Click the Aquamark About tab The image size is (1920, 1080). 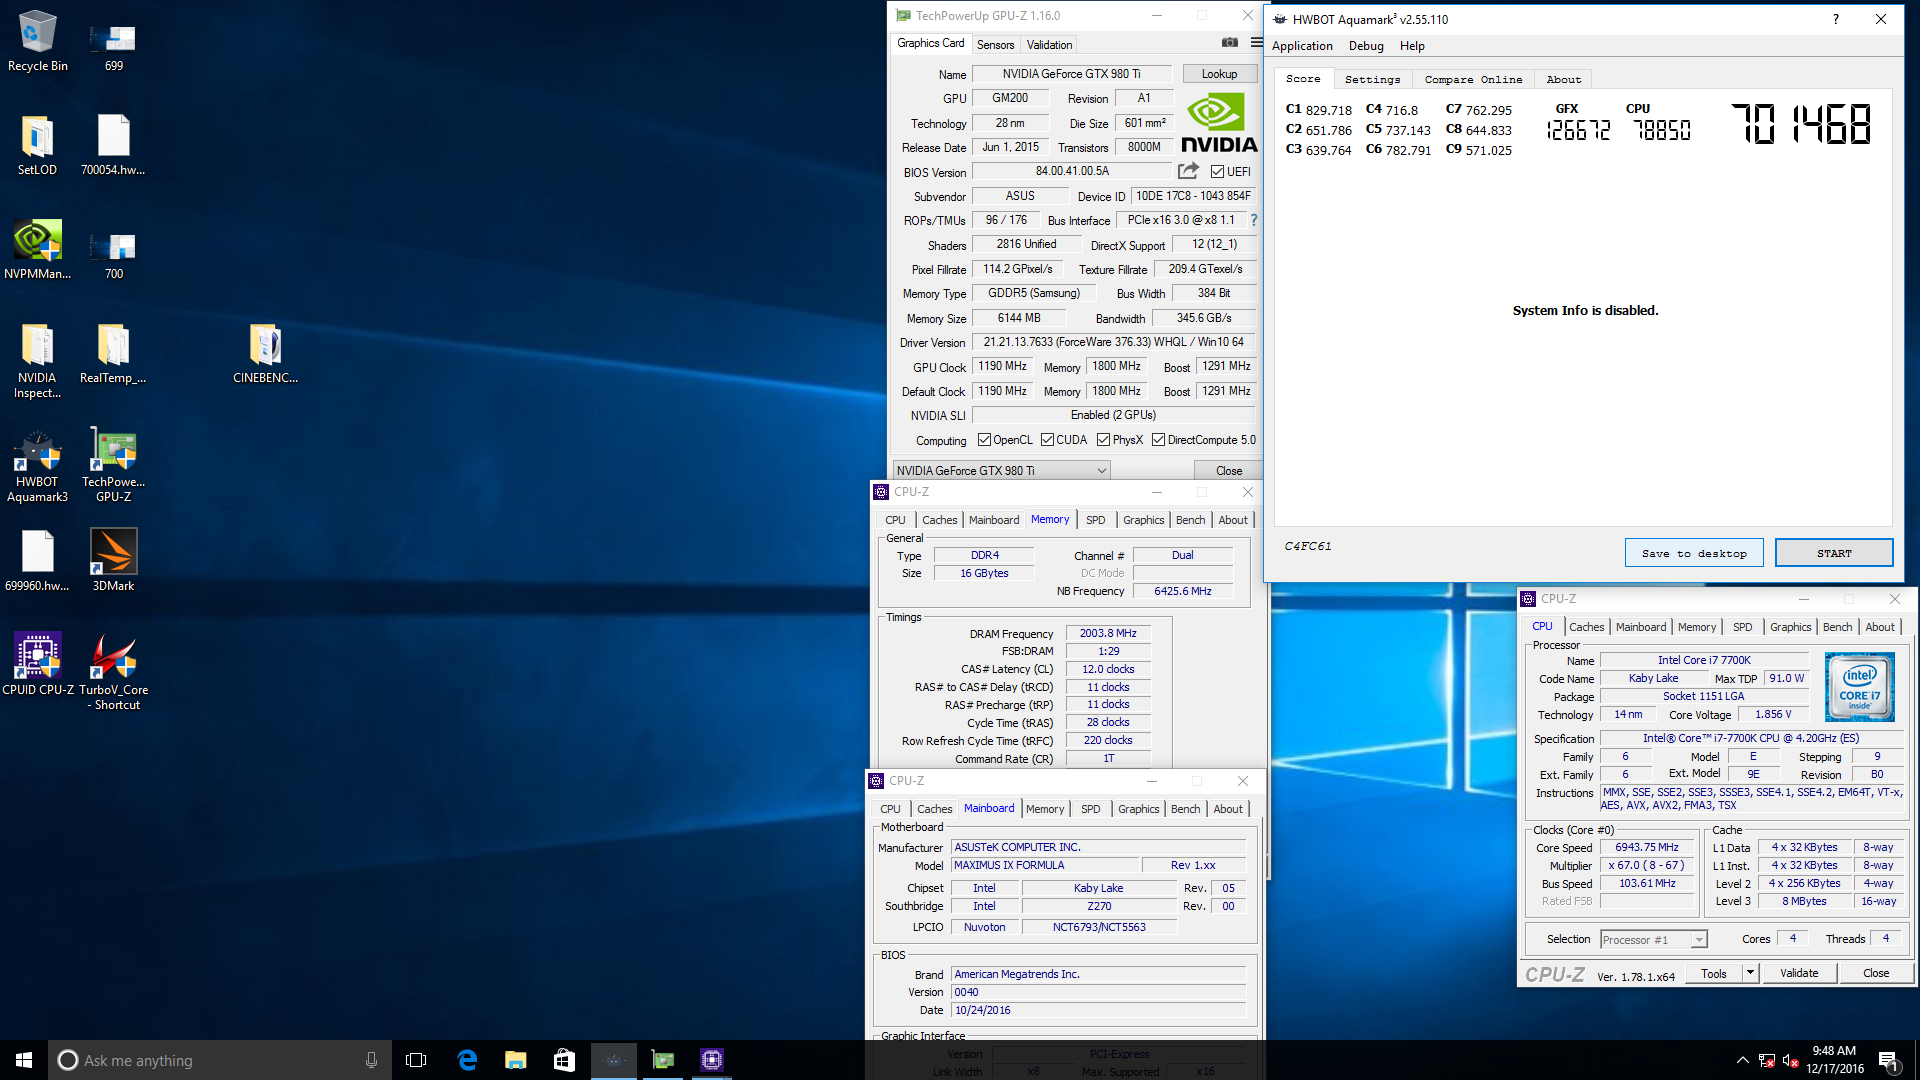tap(1564, 80)
